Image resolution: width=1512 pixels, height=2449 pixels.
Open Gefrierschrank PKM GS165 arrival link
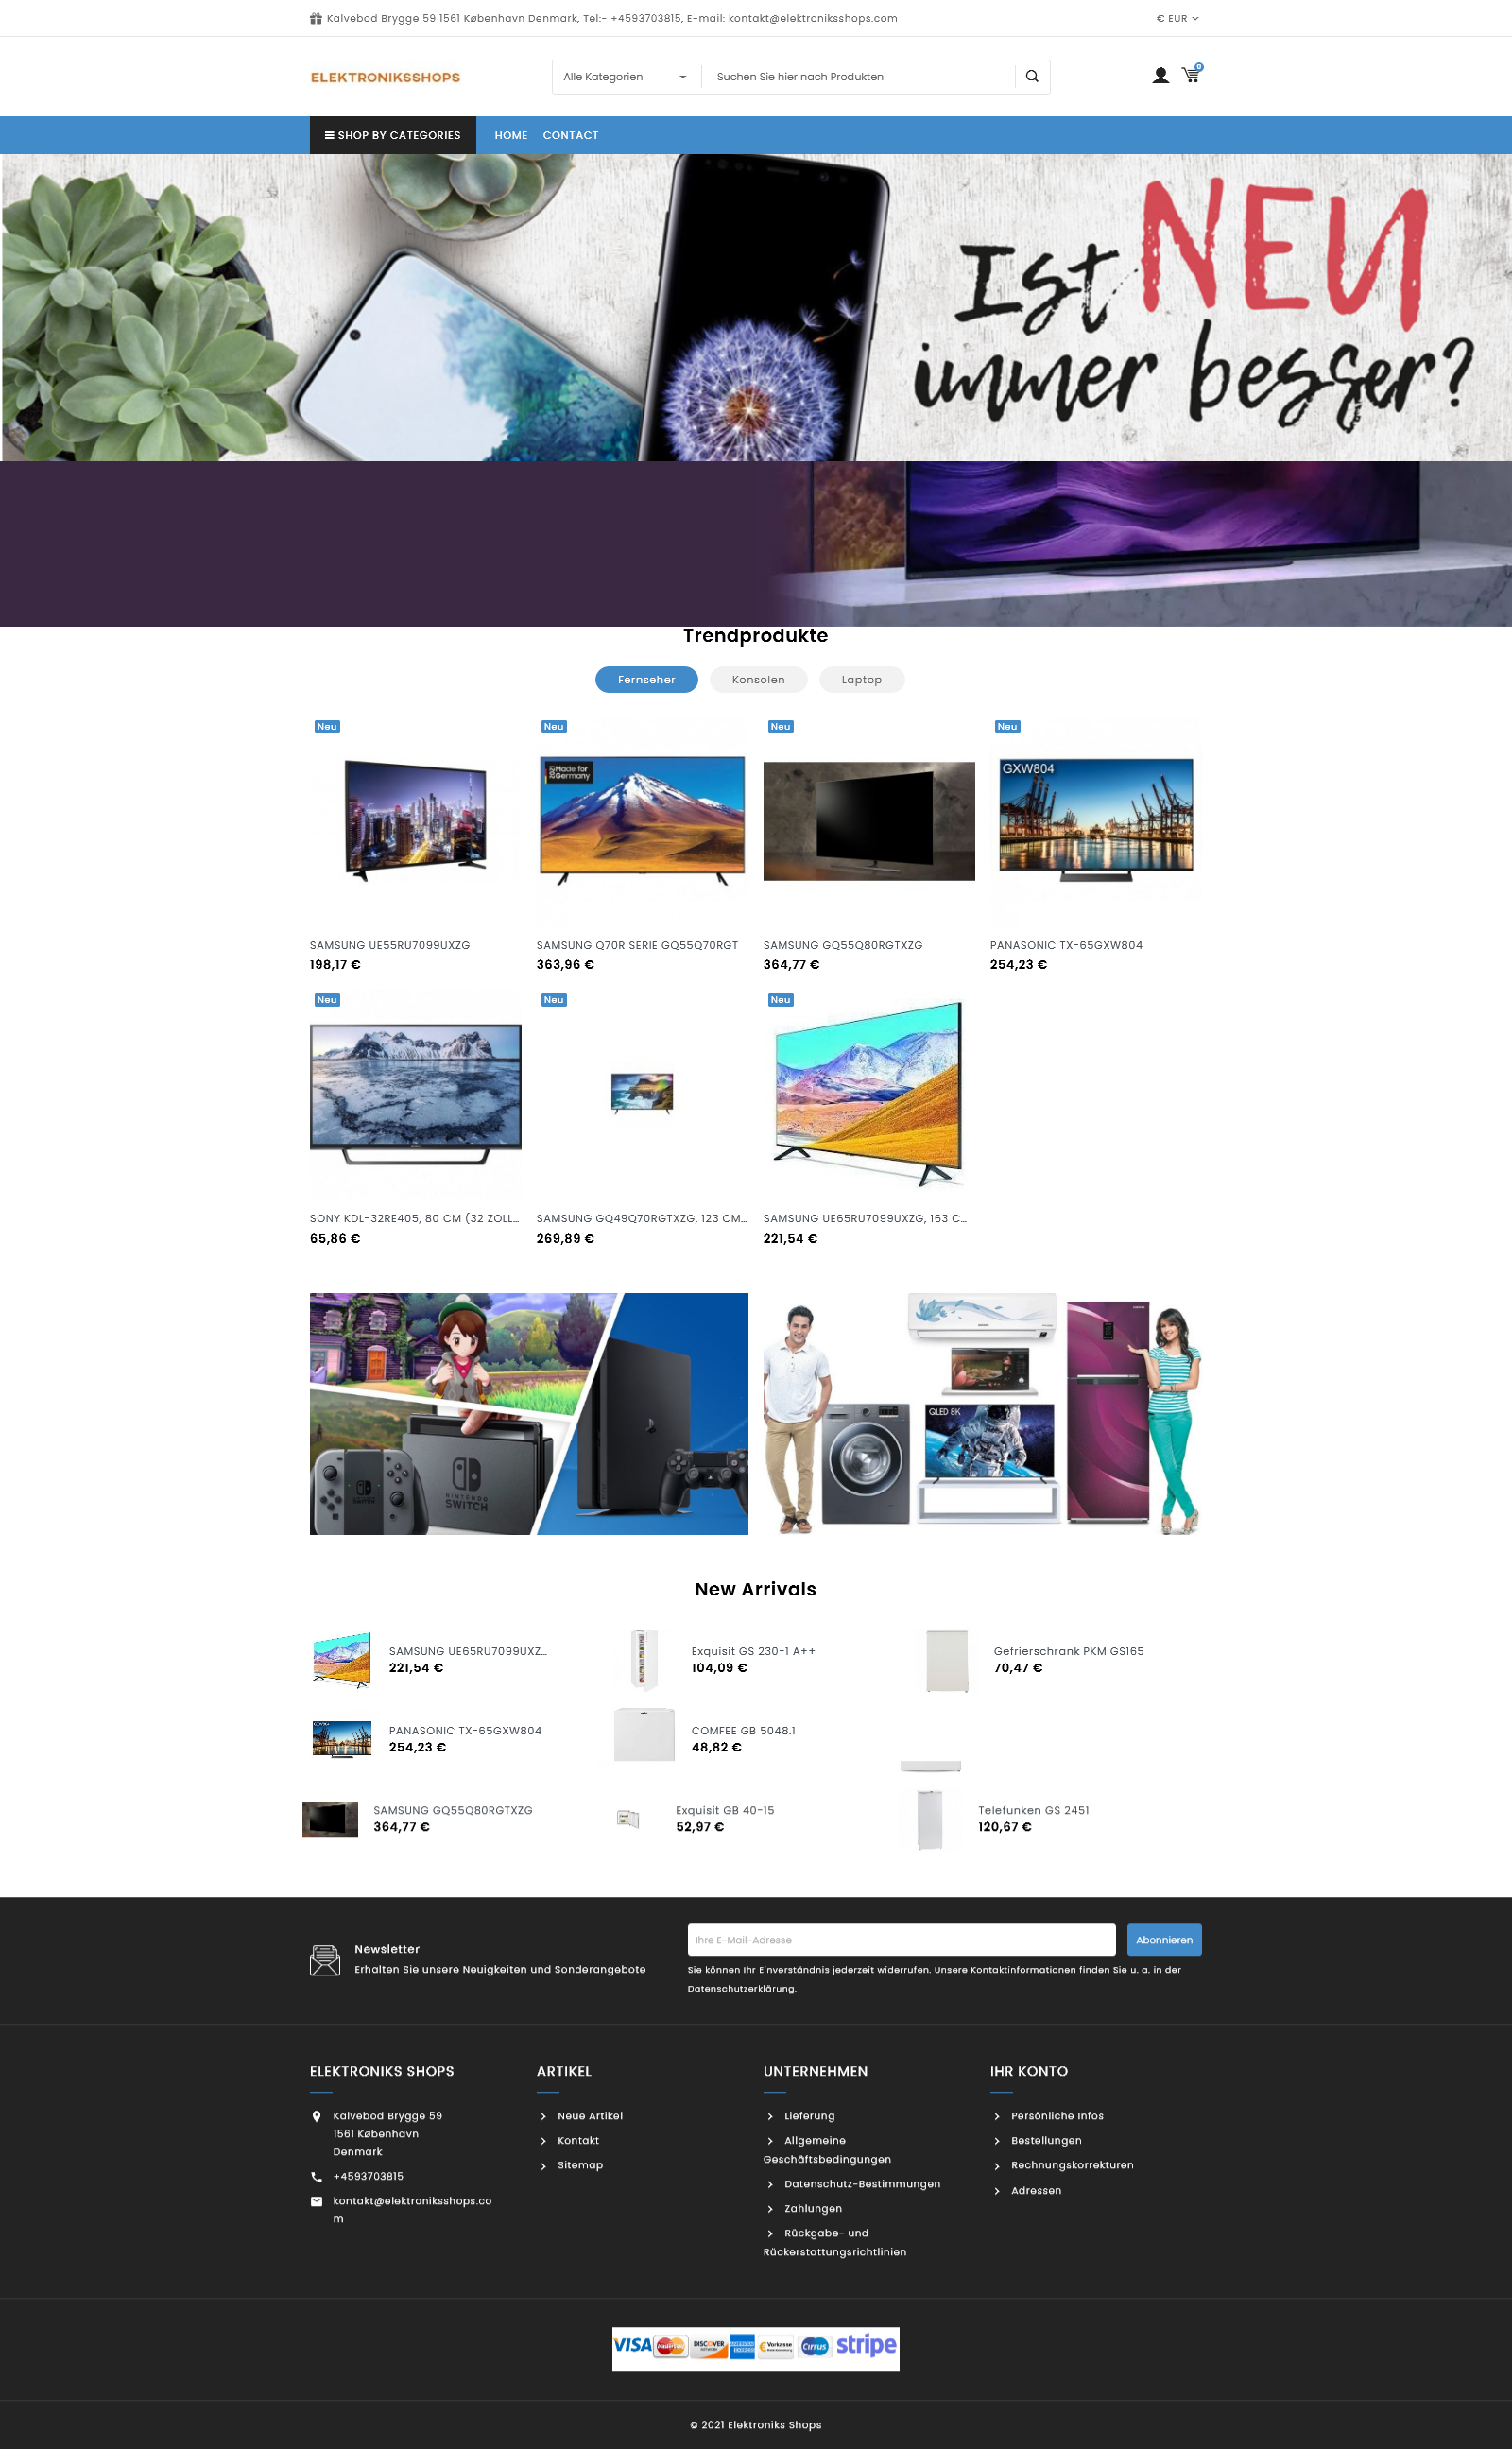point(1068,1651)
